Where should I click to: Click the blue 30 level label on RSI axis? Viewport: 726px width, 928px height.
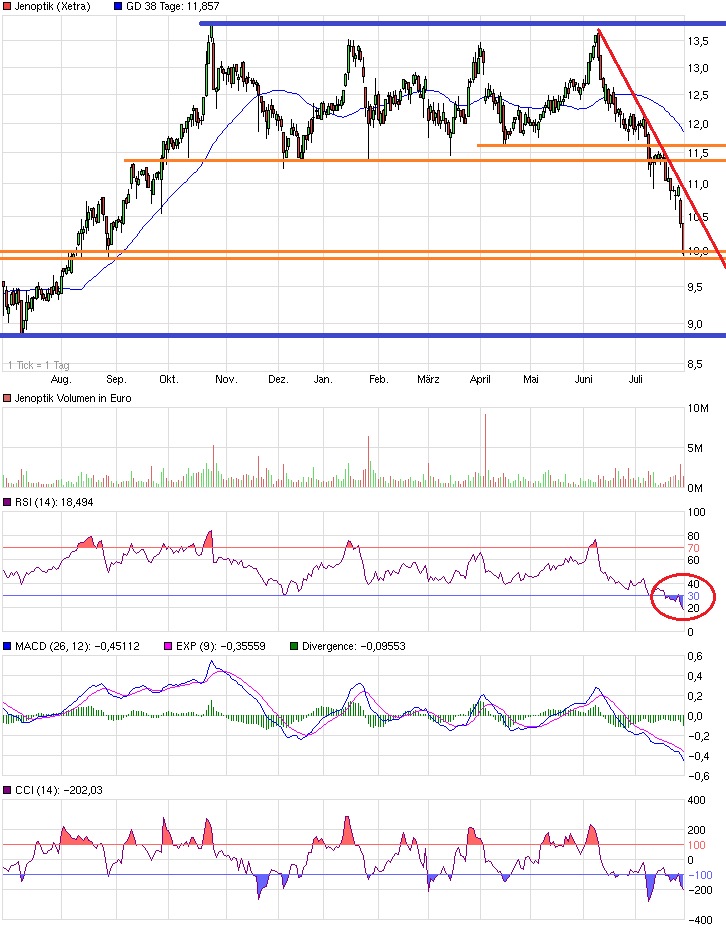click(692, 596)
